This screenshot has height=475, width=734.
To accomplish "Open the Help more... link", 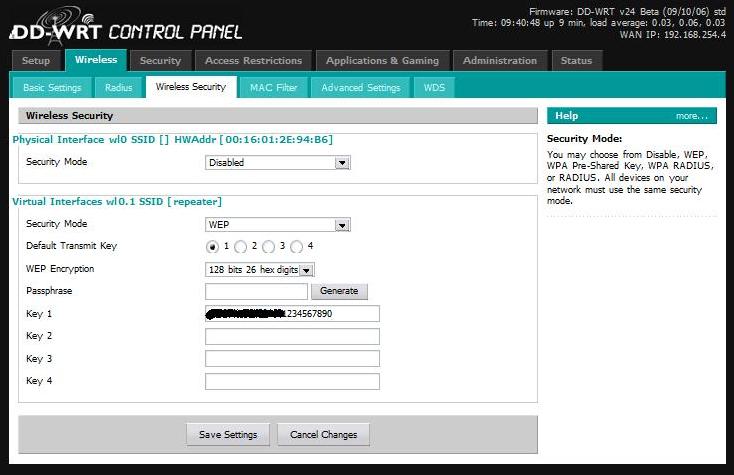I will 691,116.
